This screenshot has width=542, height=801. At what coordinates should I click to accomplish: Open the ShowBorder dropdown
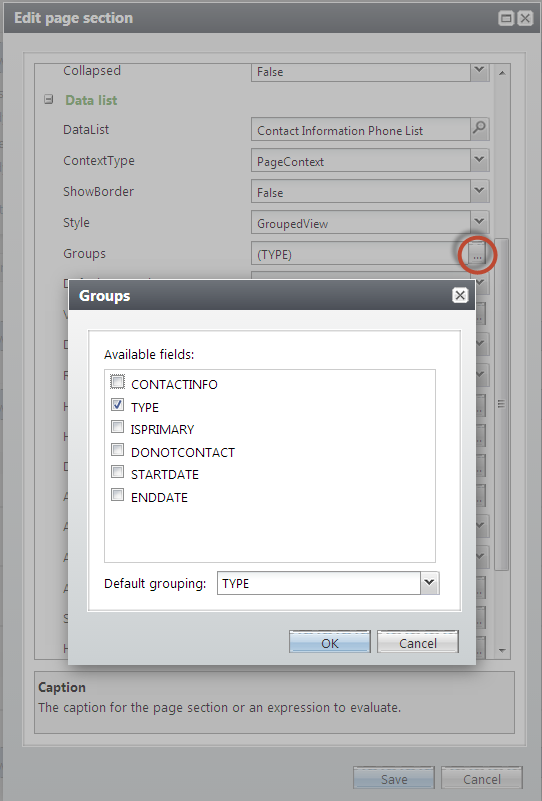(479, 192)
